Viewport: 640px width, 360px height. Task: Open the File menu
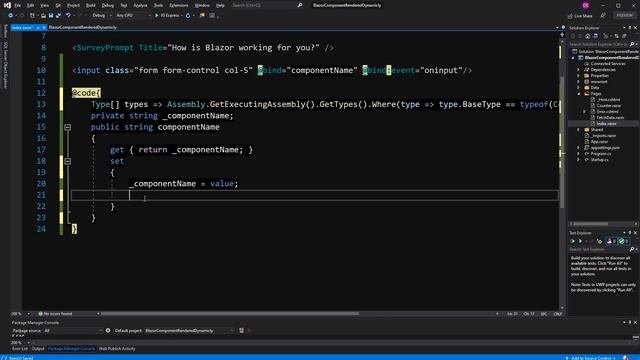[18, 5]
